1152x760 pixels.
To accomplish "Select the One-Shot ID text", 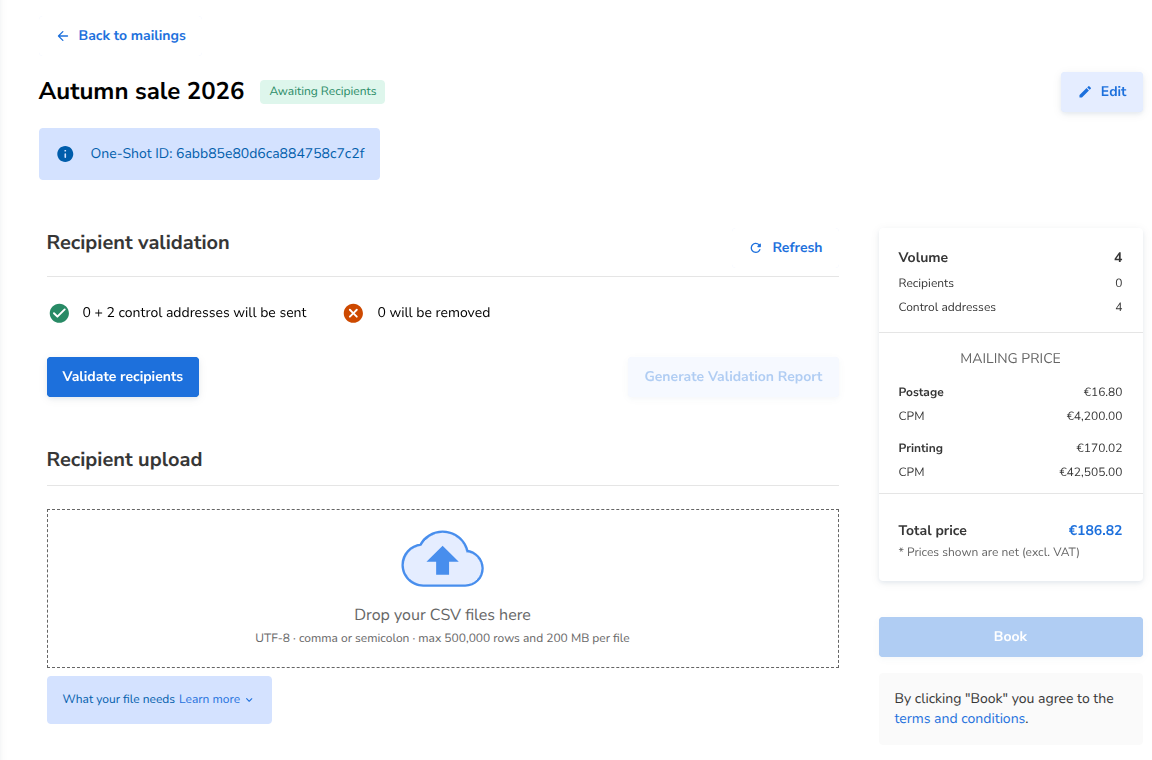I will pyautogui.click(x=228, y=154).
